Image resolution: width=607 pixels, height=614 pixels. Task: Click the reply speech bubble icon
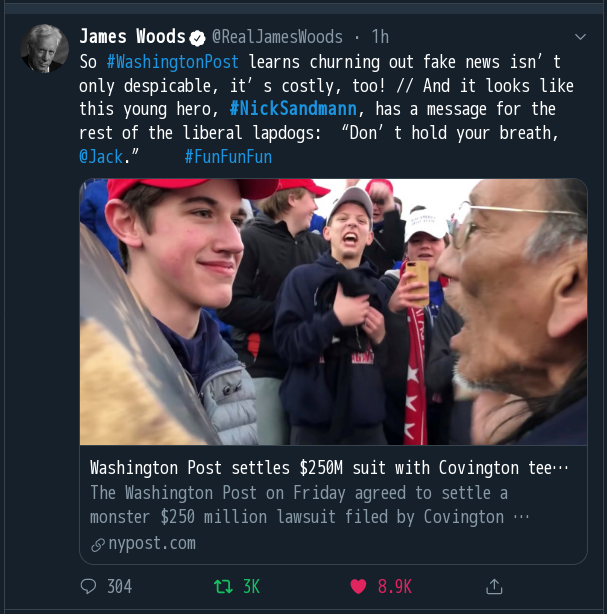89,587
